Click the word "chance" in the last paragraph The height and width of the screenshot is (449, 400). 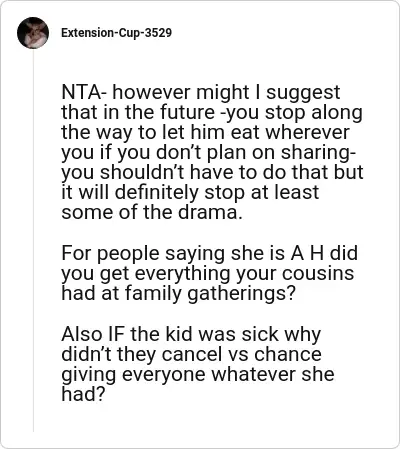288,354
